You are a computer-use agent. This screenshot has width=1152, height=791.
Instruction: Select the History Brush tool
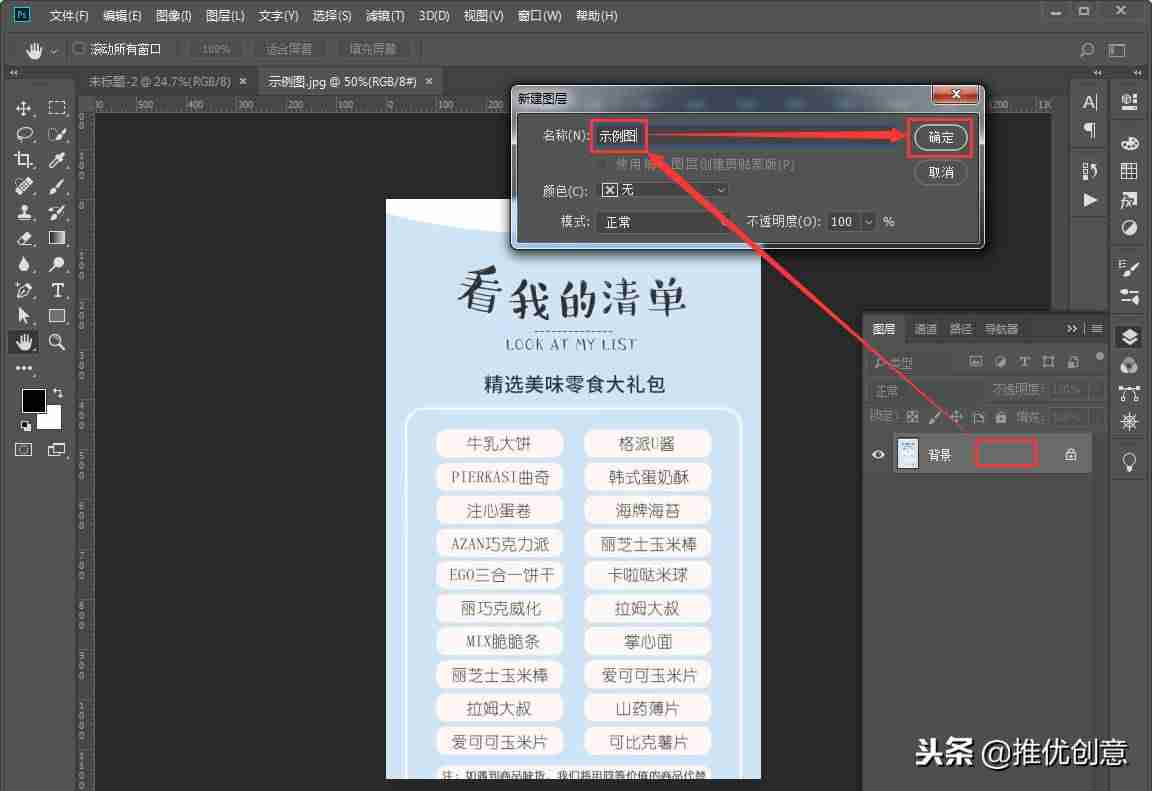[57, 212]
